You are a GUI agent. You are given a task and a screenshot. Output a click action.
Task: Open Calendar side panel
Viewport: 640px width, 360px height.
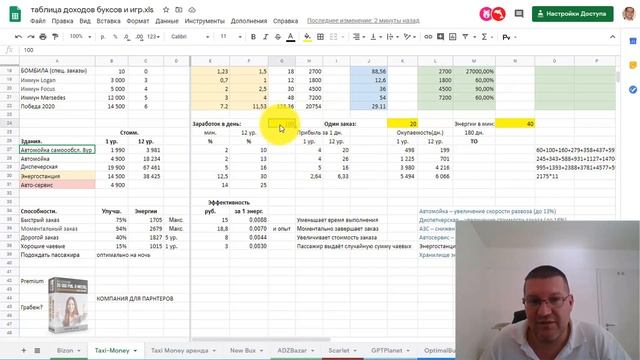coord(633,41)
